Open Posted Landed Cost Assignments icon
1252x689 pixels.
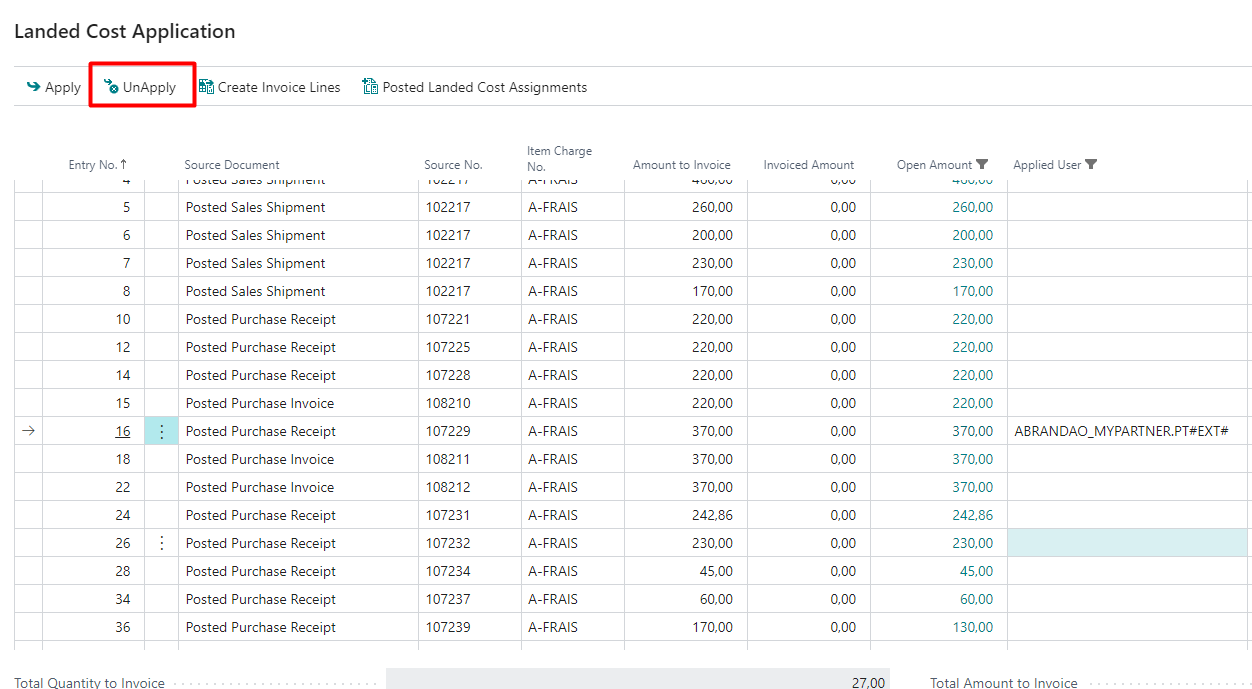pos(370,87)
